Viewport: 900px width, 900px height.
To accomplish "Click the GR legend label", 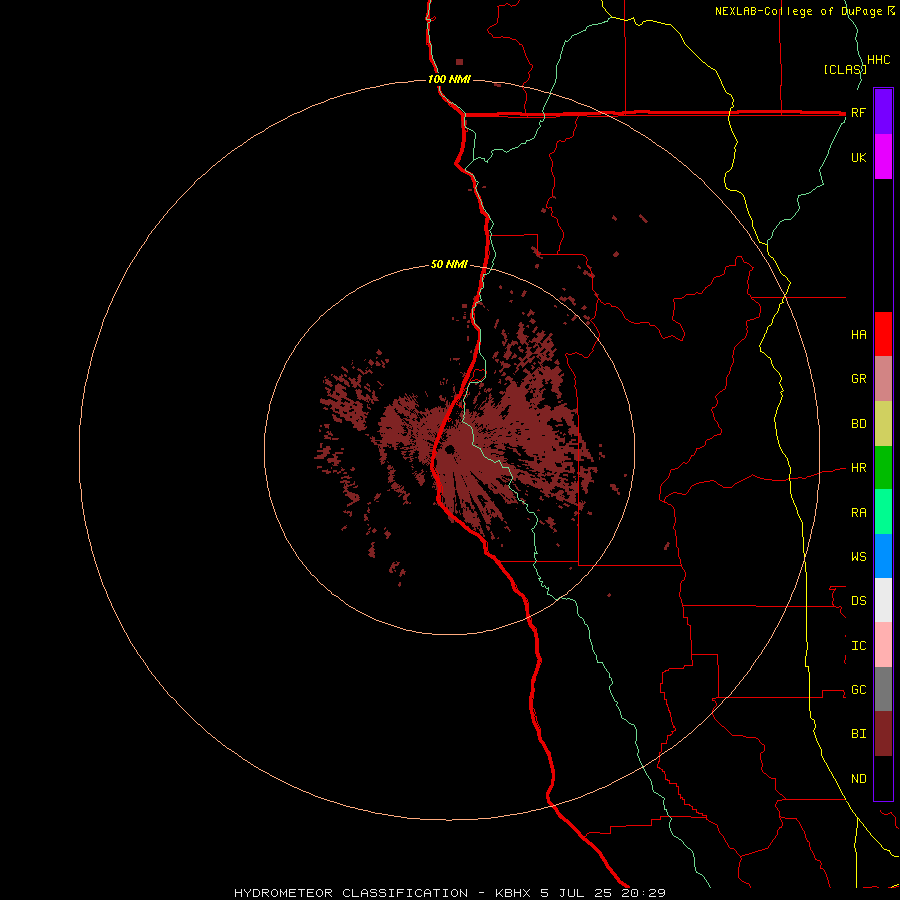I will (858, 379).
